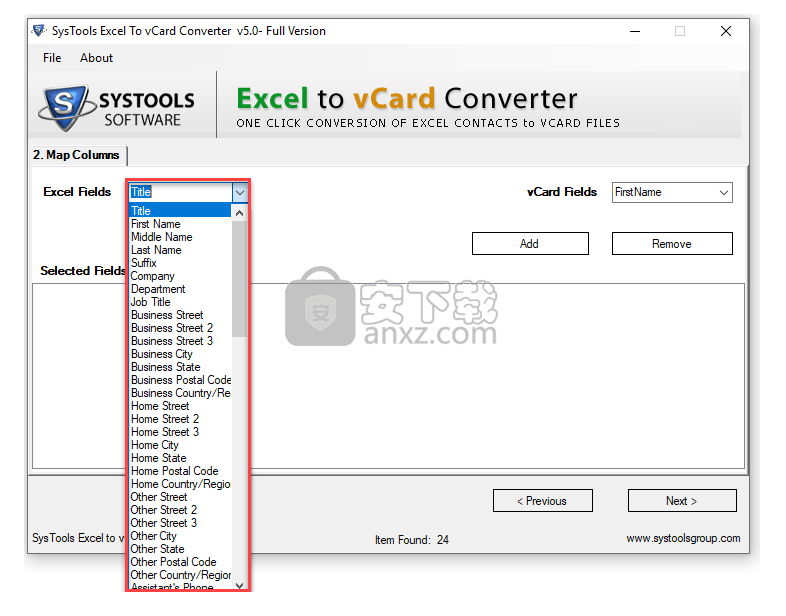Proceed with the Next button
Viewport: 786px width, 616px height.
[x=682, y=501]
